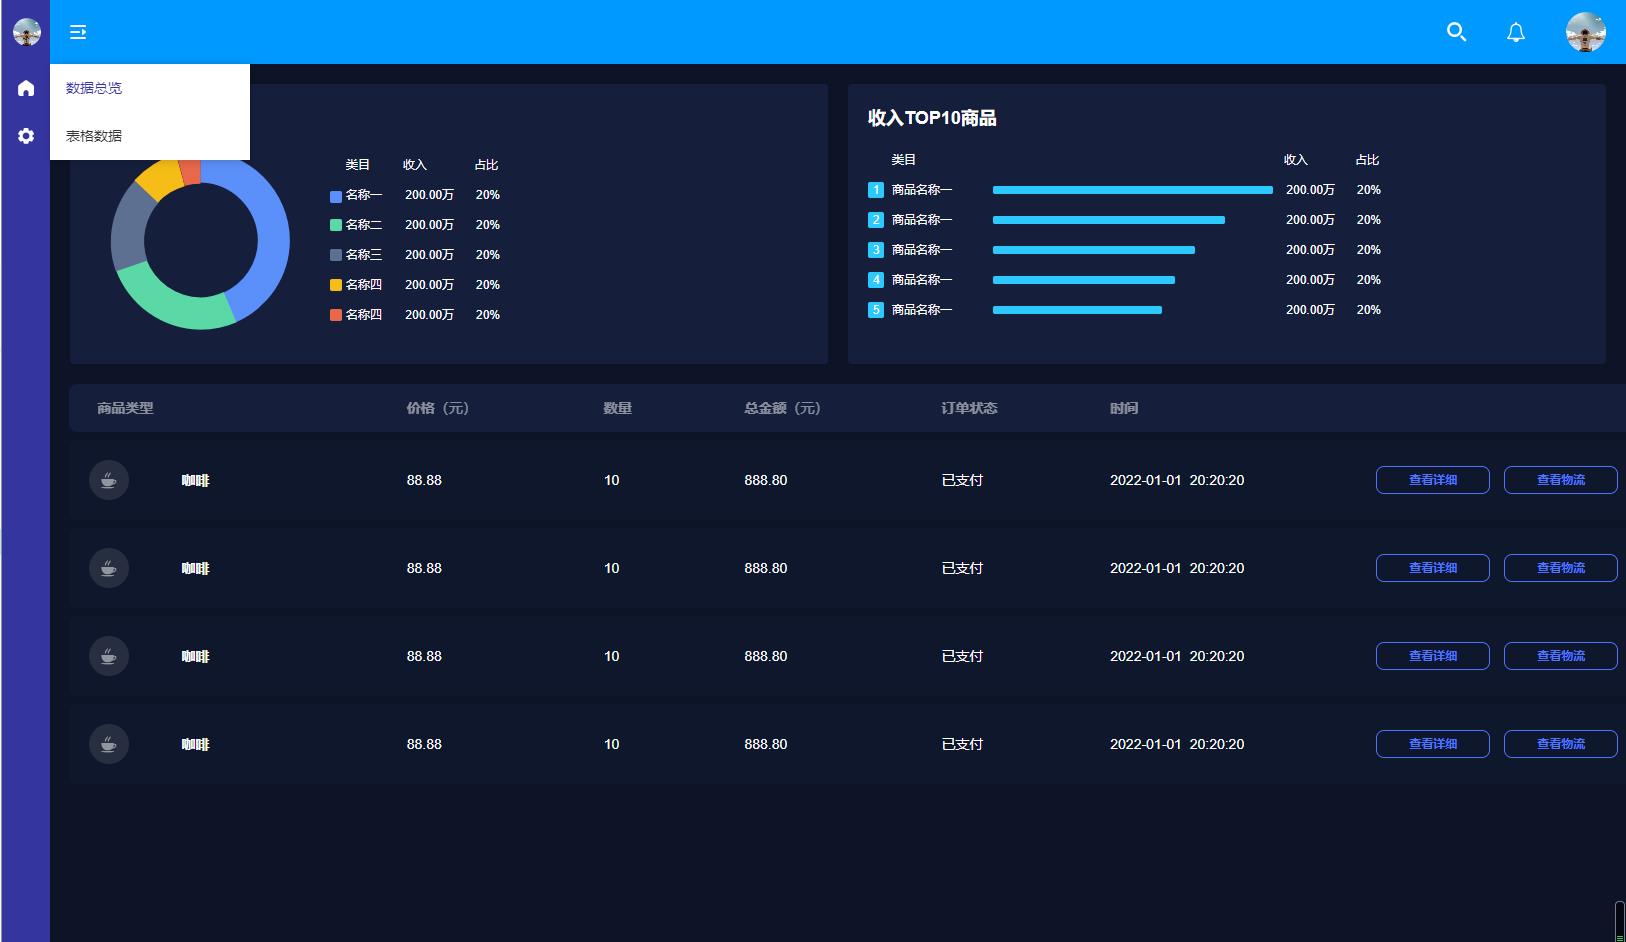Toggle the sidebar collapse menu icon
This screenshot has width=1626, height=942.
click(x=78, y=32)
